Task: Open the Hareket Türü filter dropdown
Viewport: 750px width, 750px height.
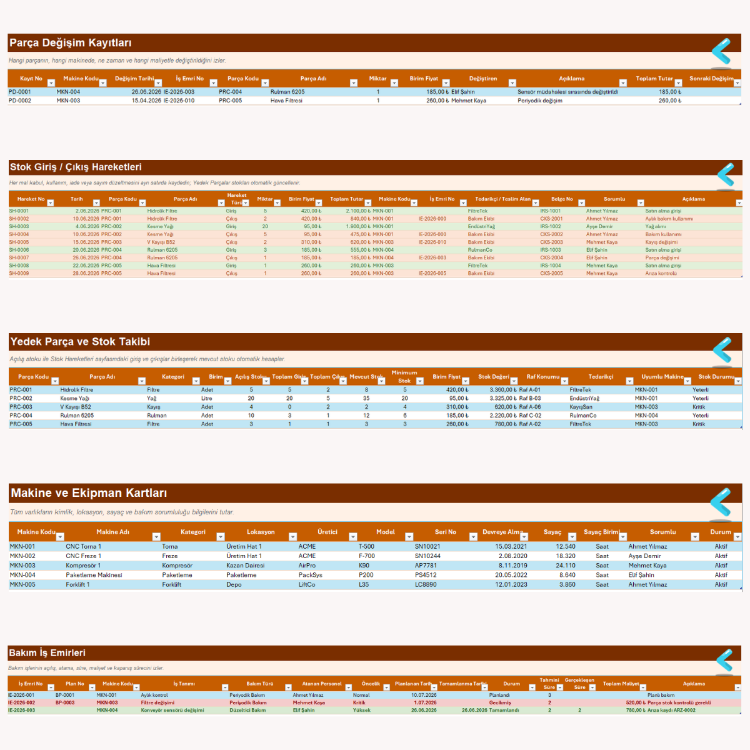Action: click(246, 203)
